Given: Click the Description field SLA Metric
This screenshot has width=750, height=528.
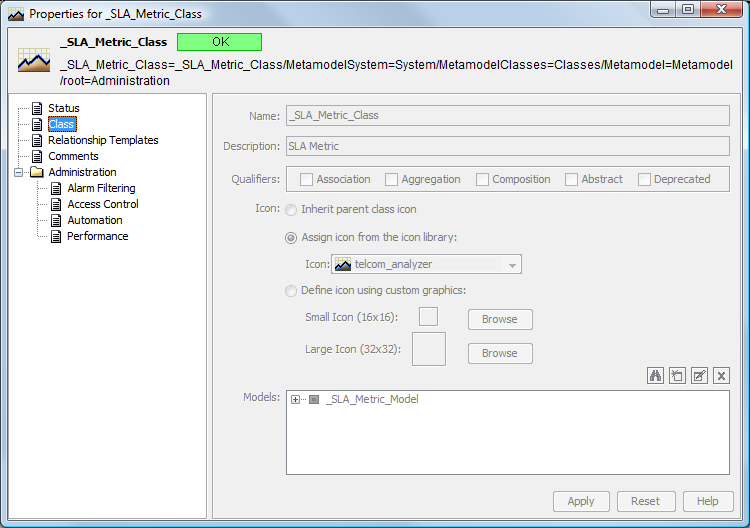Looking at the screenshot, I should coord(507,146).
